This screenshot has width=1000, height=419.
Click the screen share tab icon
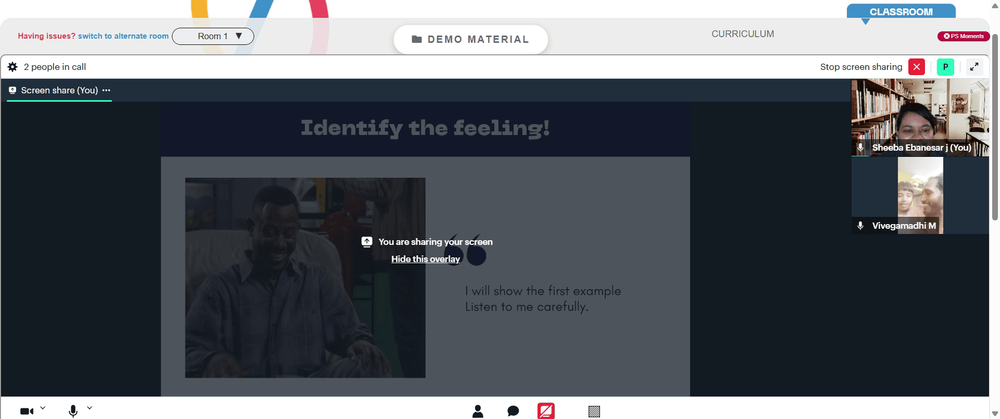click(x=12, y=91)
